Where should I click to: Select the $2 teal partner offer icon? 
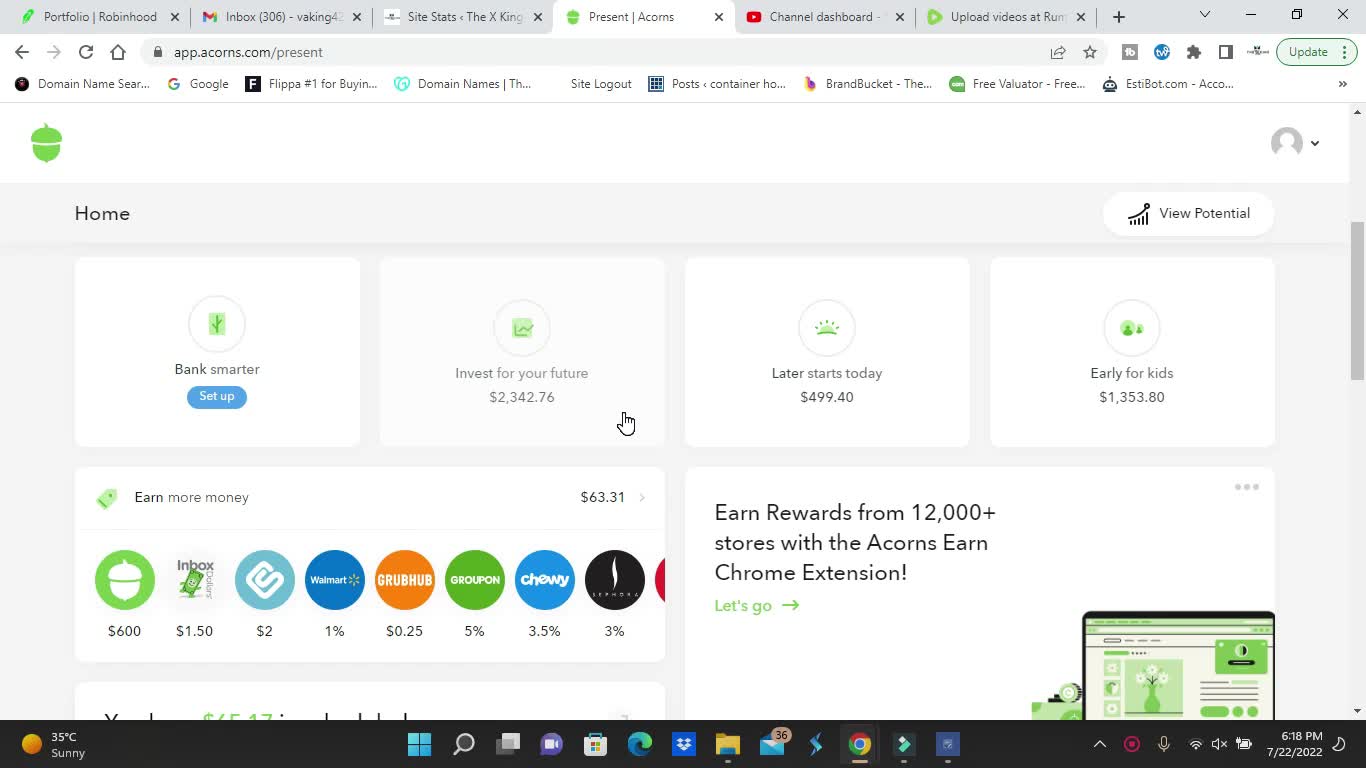265,580
